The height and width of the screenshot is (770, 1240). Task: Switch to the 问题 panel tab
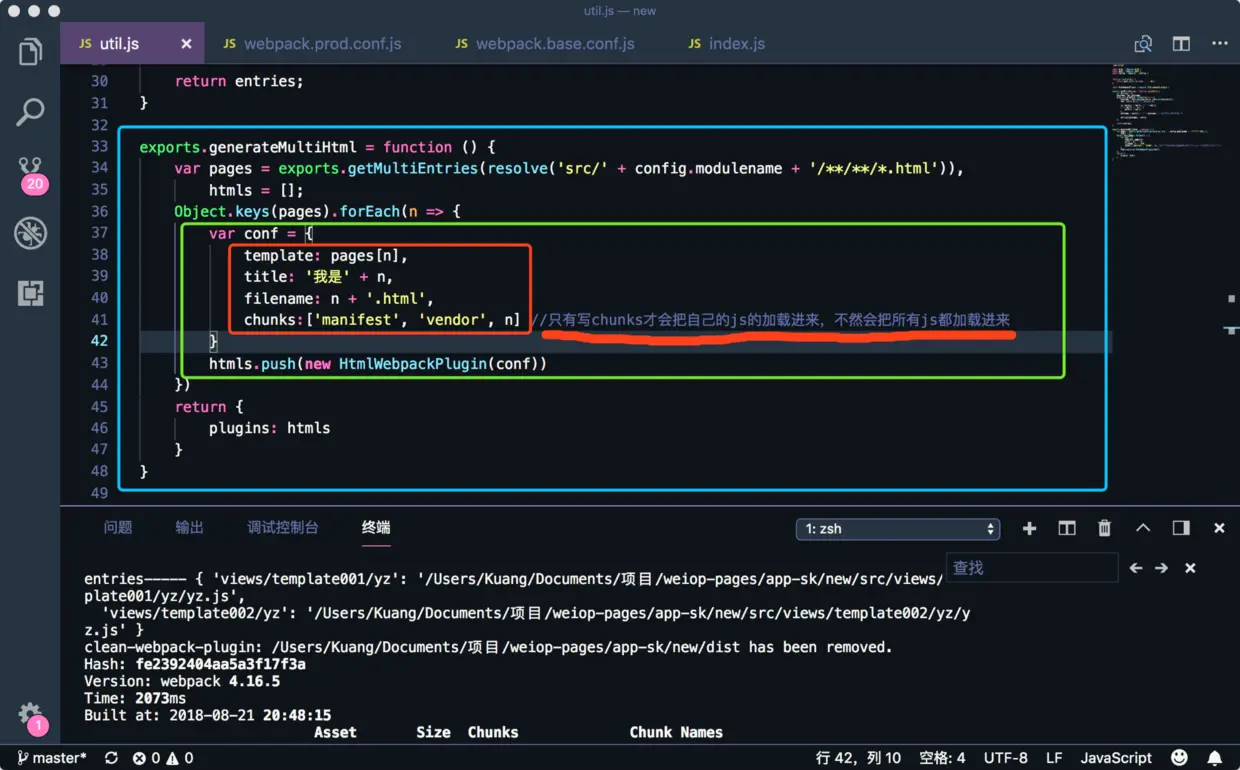118,527
